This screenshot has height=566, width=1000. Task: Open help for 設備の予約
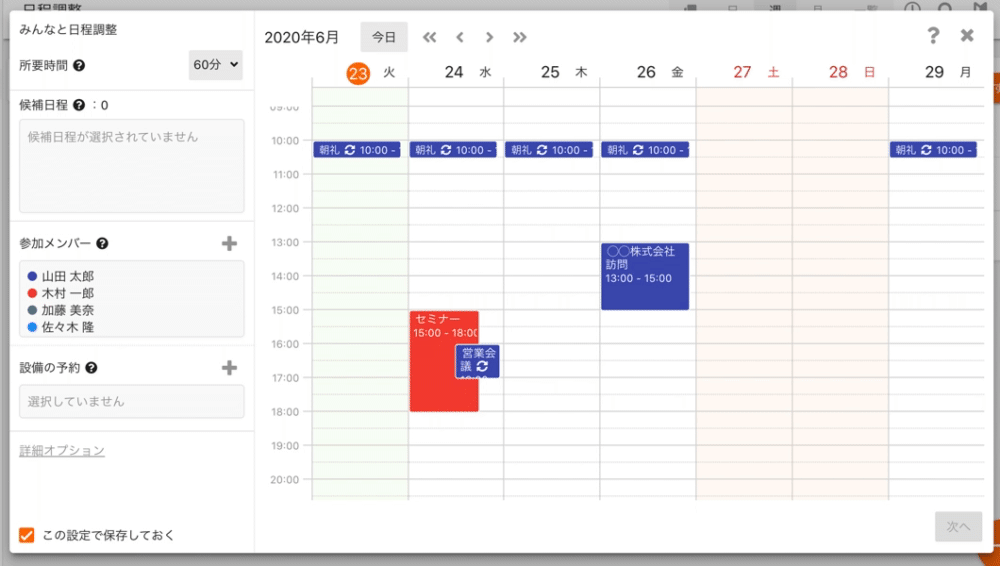[x=91, y=368]
